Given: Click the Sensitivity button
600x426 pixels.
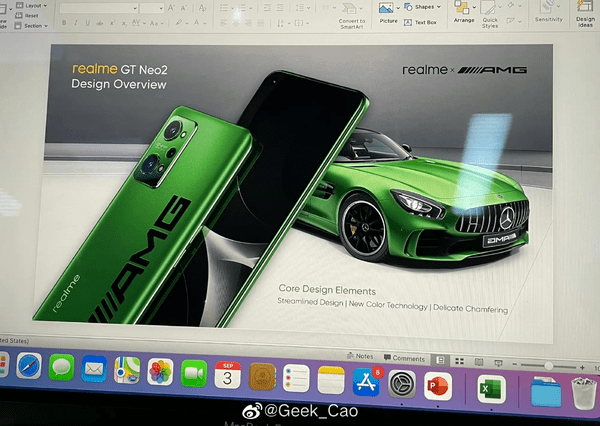Looking at the screenshot, I should tap(548, 12).
